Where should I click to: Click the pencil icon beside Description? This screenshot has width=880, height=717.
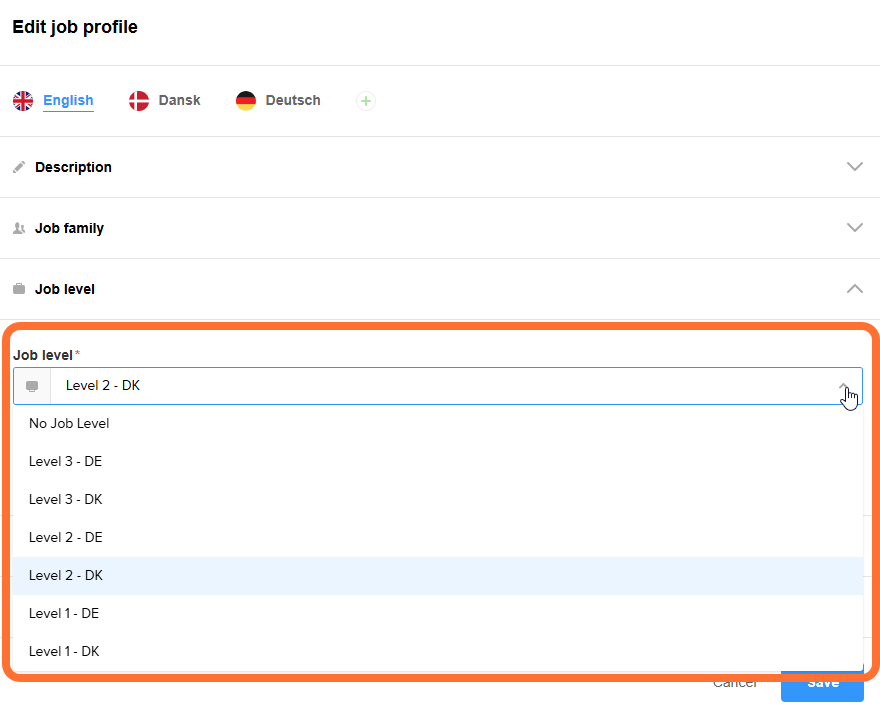click(19, 167)
